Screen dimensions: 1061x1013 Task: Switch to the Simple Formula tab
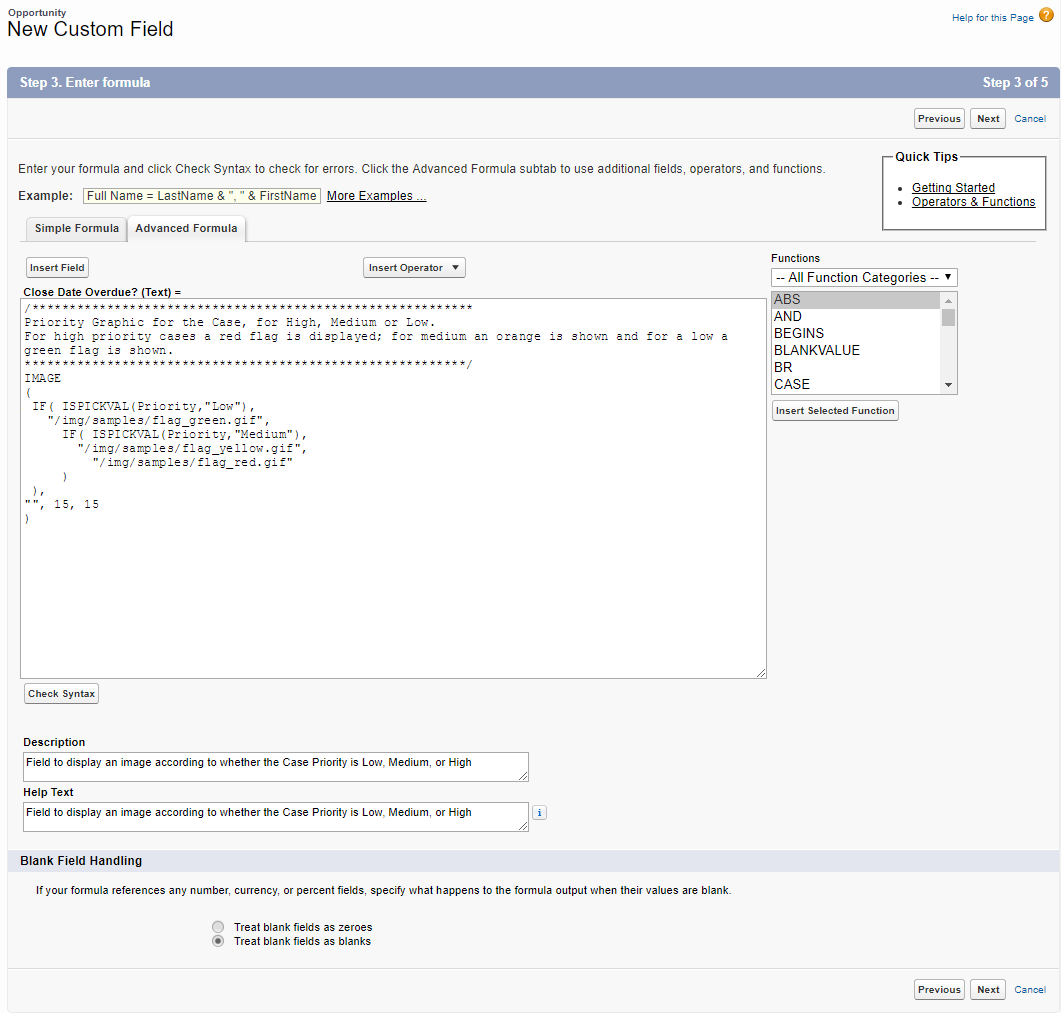click(77, 229)
